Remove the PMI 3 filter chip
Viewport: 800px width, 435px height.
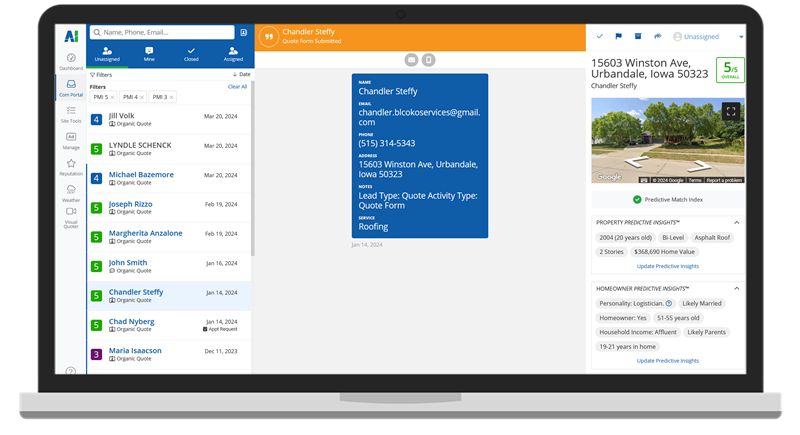171,97
